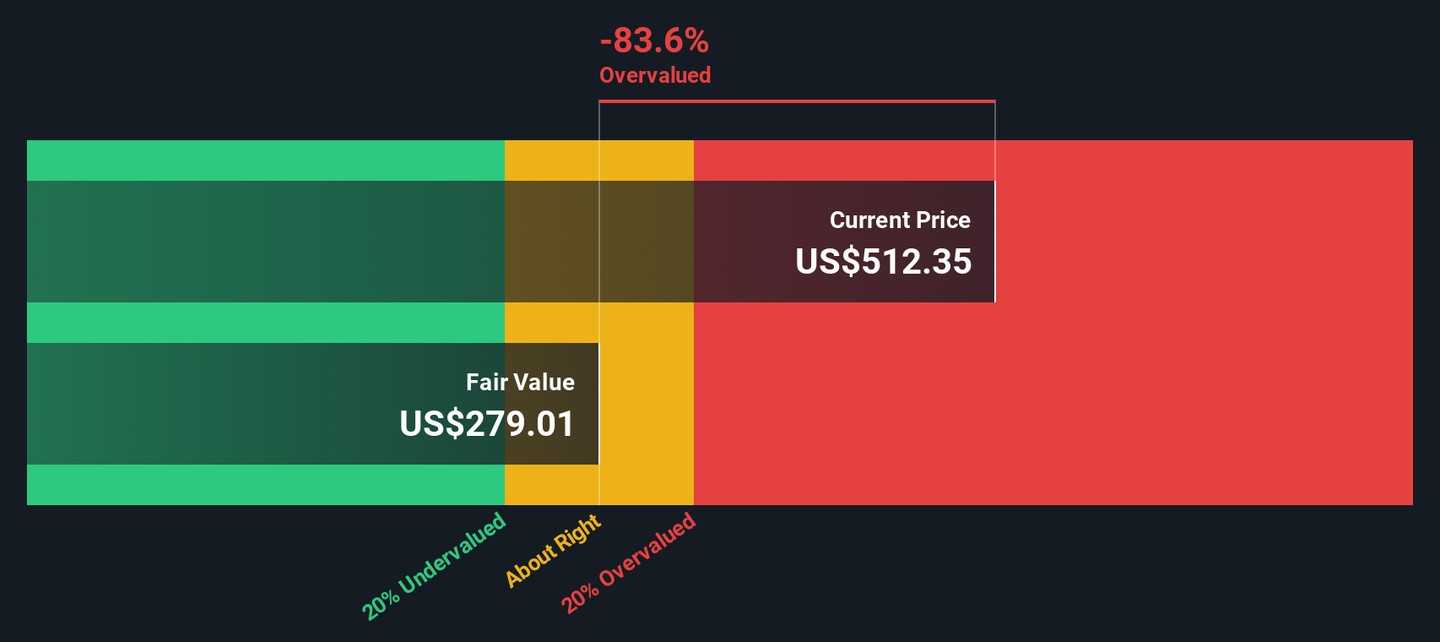Image resolution: width=1440 pixels, height=642 pixels.
Task: Select the Current Price label
Action: (x=899, y=220)
